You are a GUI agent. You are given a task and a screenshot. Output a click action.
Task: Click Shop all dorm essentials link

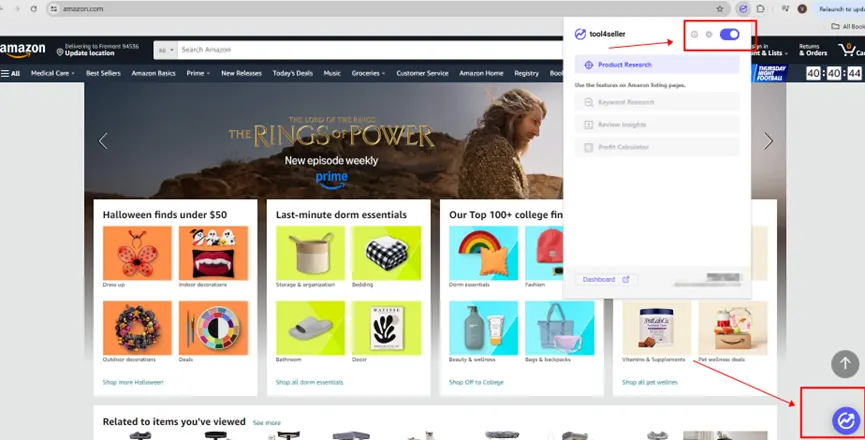click(x=309, y=382)
